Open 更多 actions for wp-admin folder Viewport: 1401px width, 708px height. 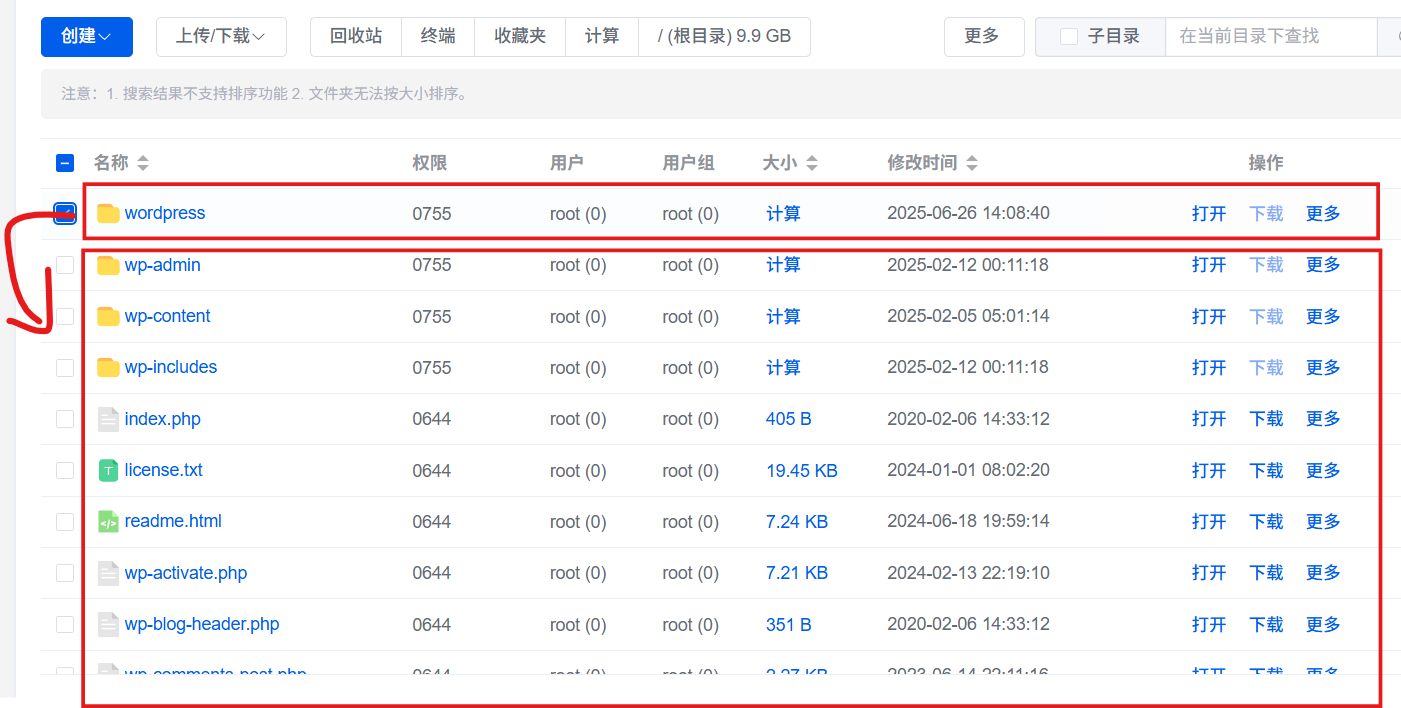pyautogui.click(x=1323, y=265)
